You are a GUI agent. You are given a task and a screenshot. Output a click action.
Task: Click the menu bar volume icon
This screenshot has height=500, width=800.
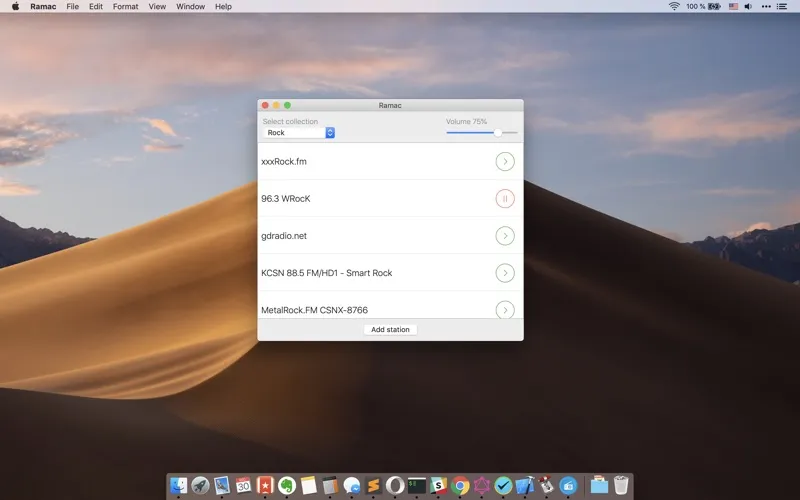(748, 7)
